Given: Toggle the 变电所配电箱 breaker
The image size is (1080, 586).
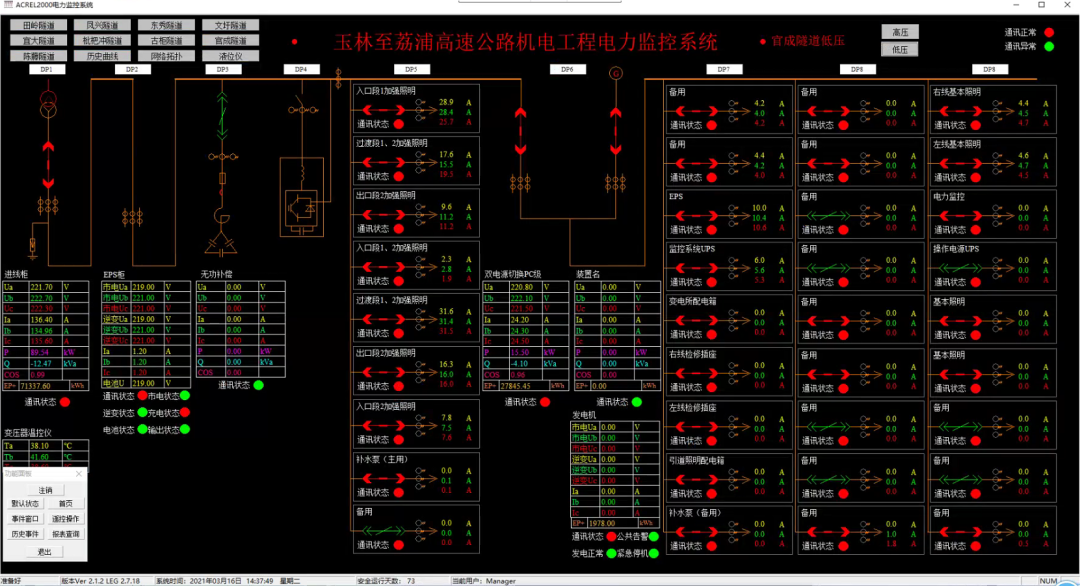Looking at the screenshot, I should 697,321.
